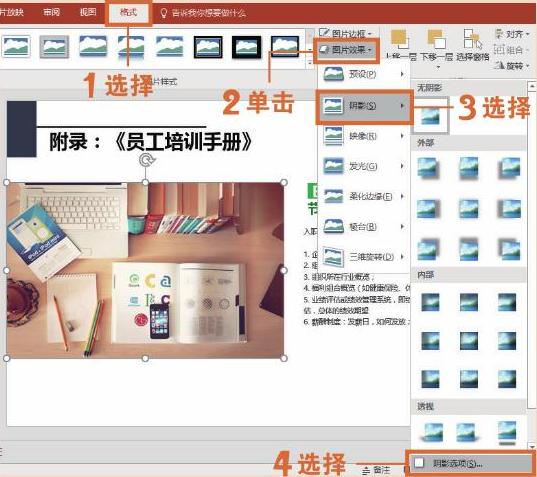Apply the first outer shadow preset

pyautogui.click(x=427, y=168)
